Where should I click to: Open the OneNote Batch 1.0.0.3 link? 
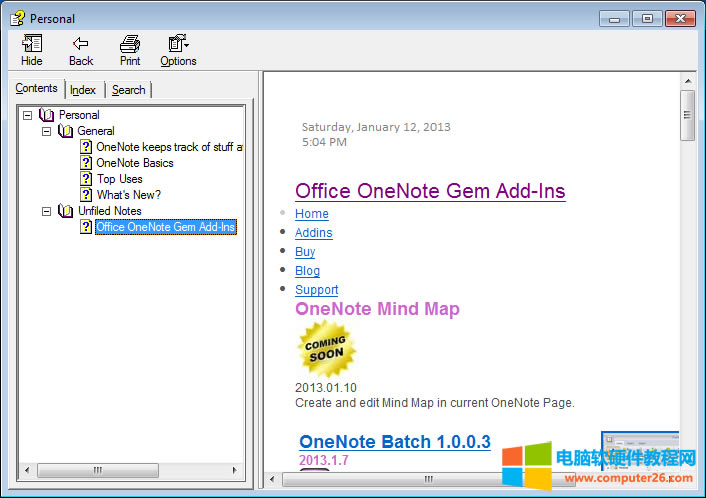click(394, 442)
